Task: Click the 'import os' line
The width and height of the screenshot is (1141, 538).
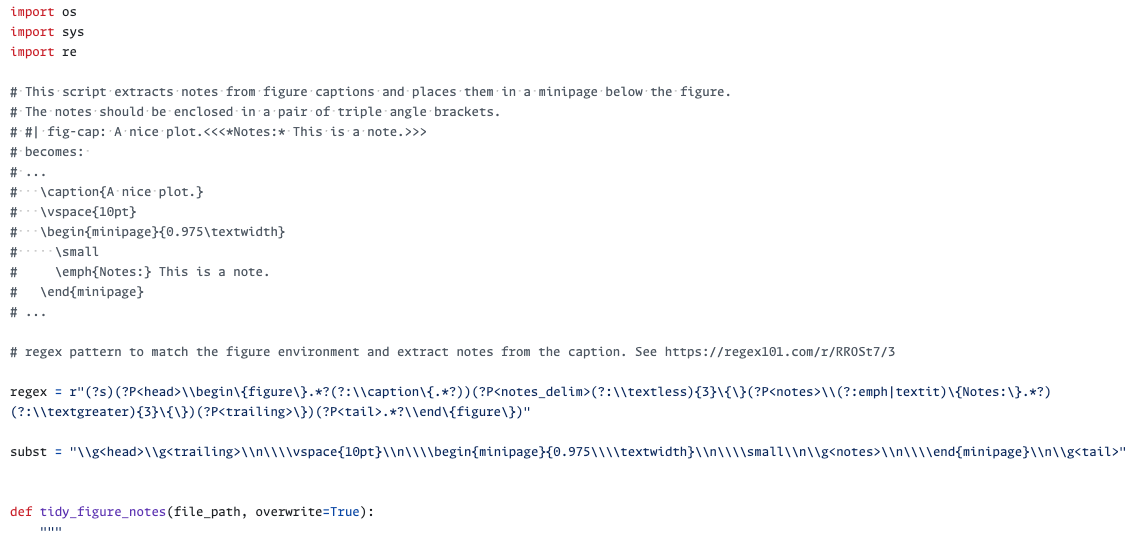Action: point(43,12)
